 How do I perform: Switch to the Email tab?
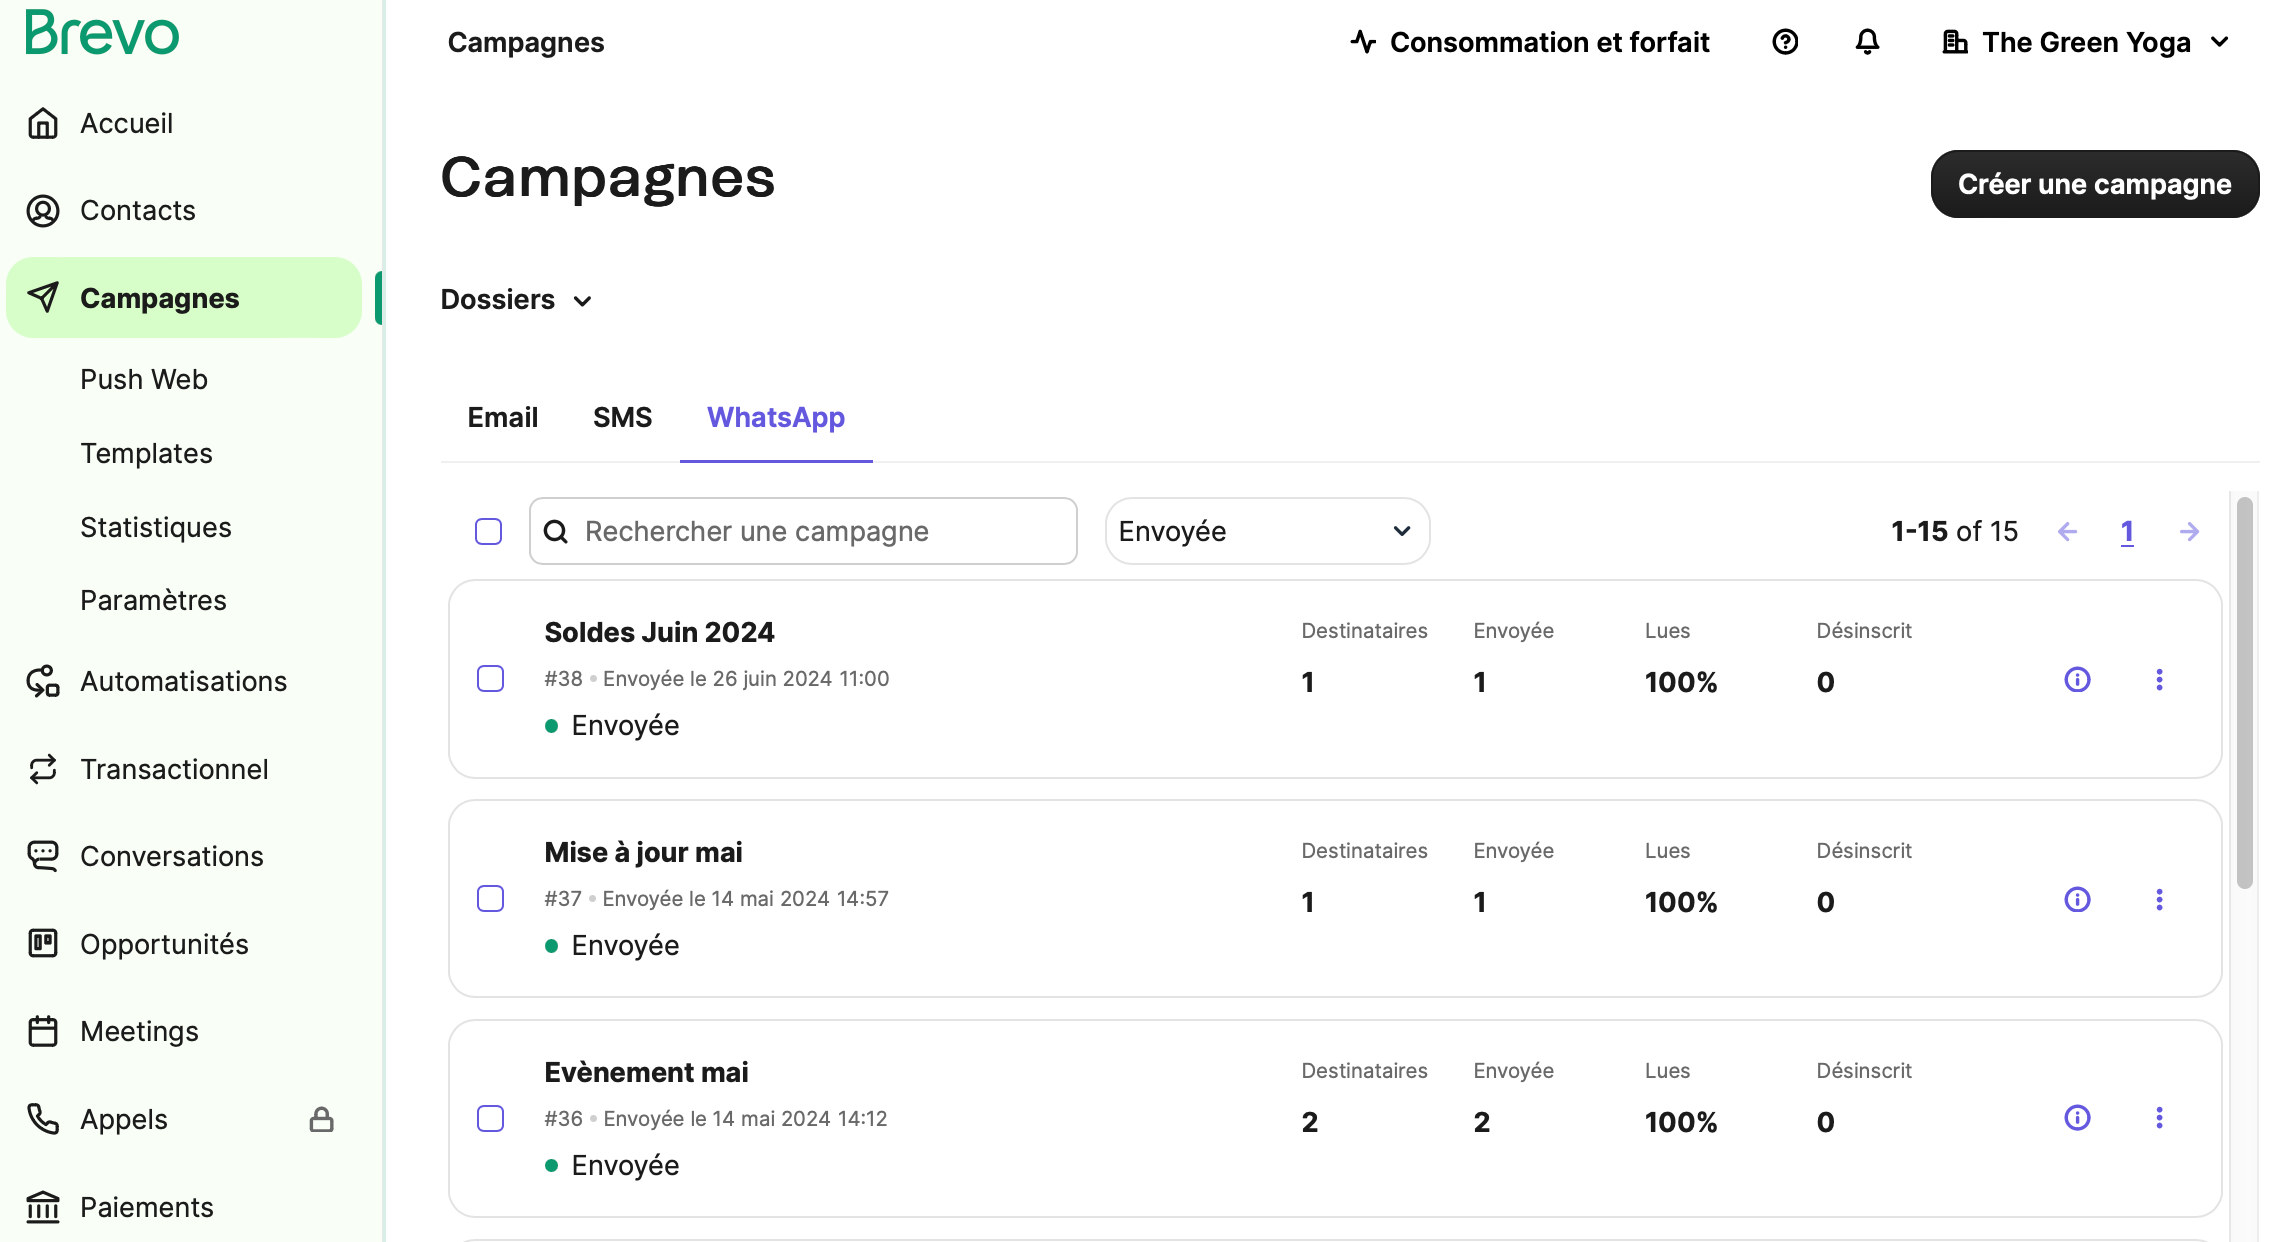click(x=502, y=418)
